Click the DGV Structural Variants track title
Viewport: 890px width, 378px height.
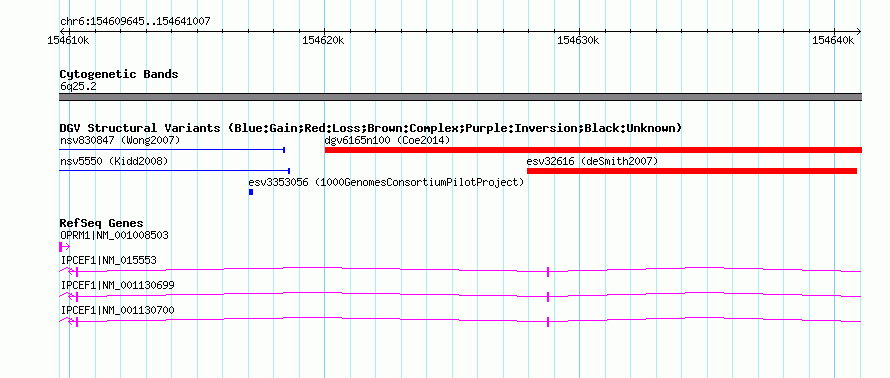point(371,128)
